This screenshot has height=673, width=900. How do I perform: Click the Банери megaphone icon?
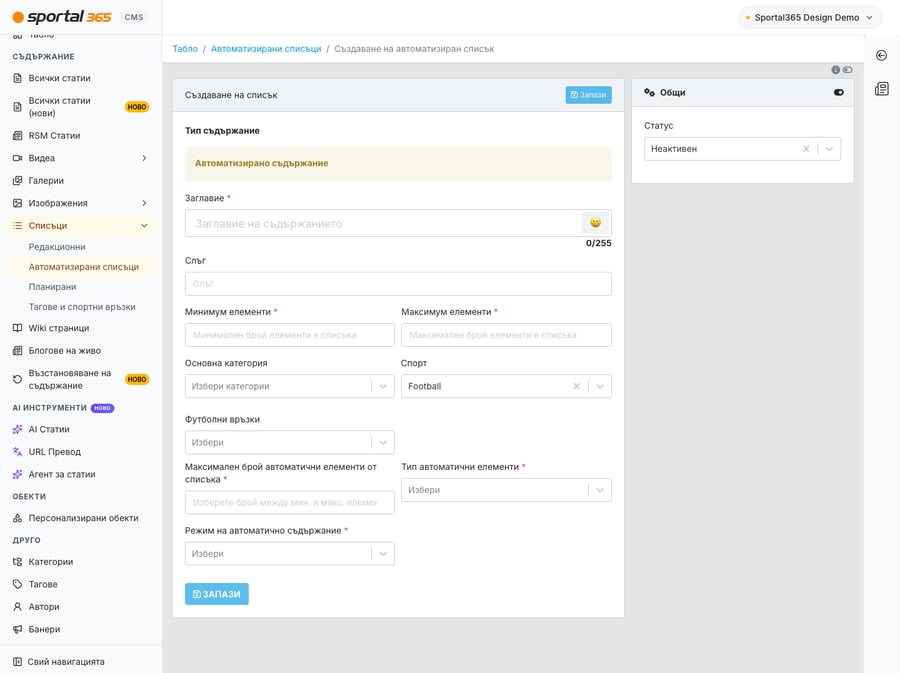(x=17, y=629)
